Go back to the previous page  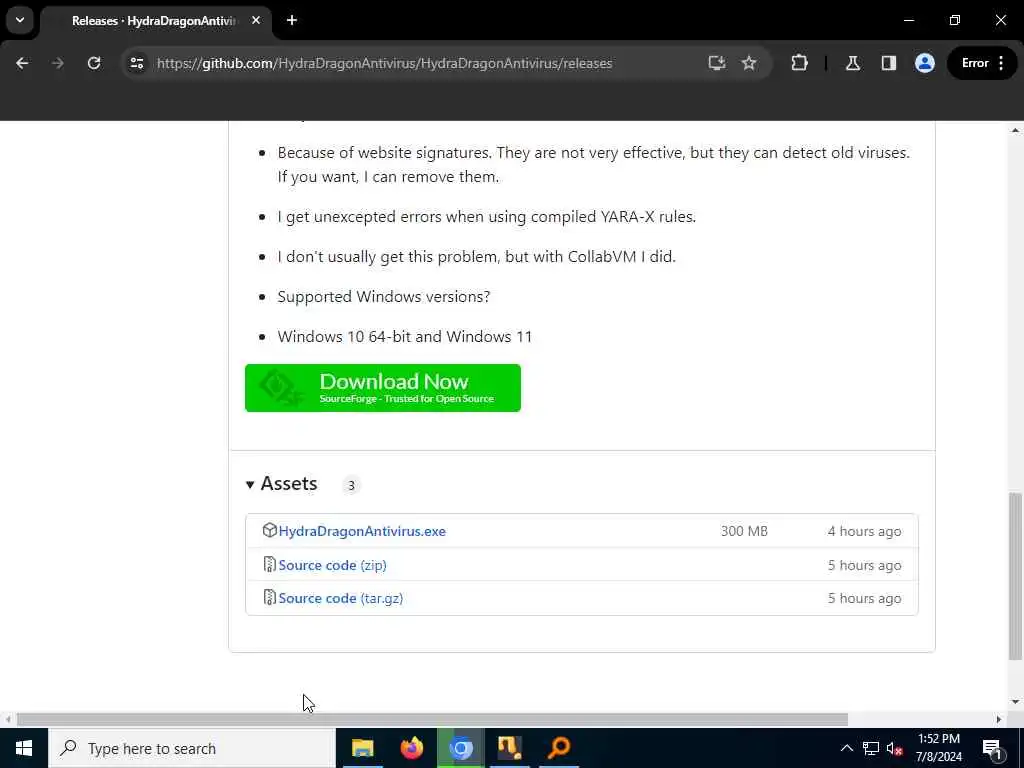pos(22,63)
